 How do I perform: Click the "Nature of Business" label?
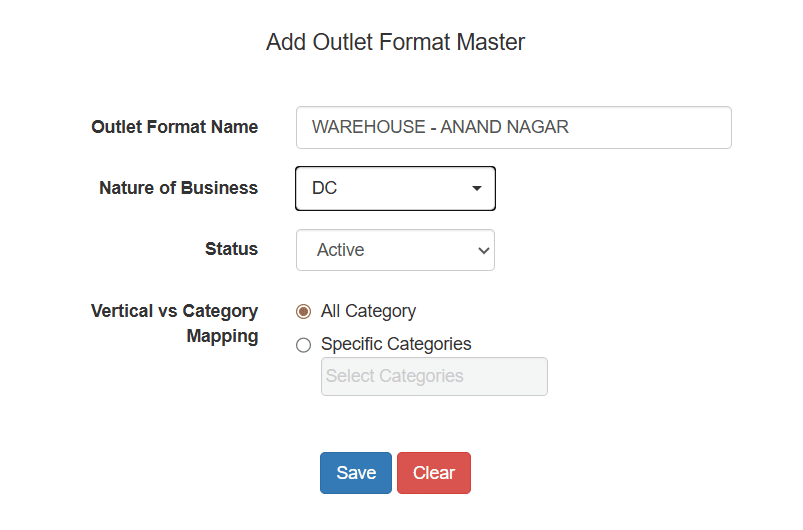[179, 188]
